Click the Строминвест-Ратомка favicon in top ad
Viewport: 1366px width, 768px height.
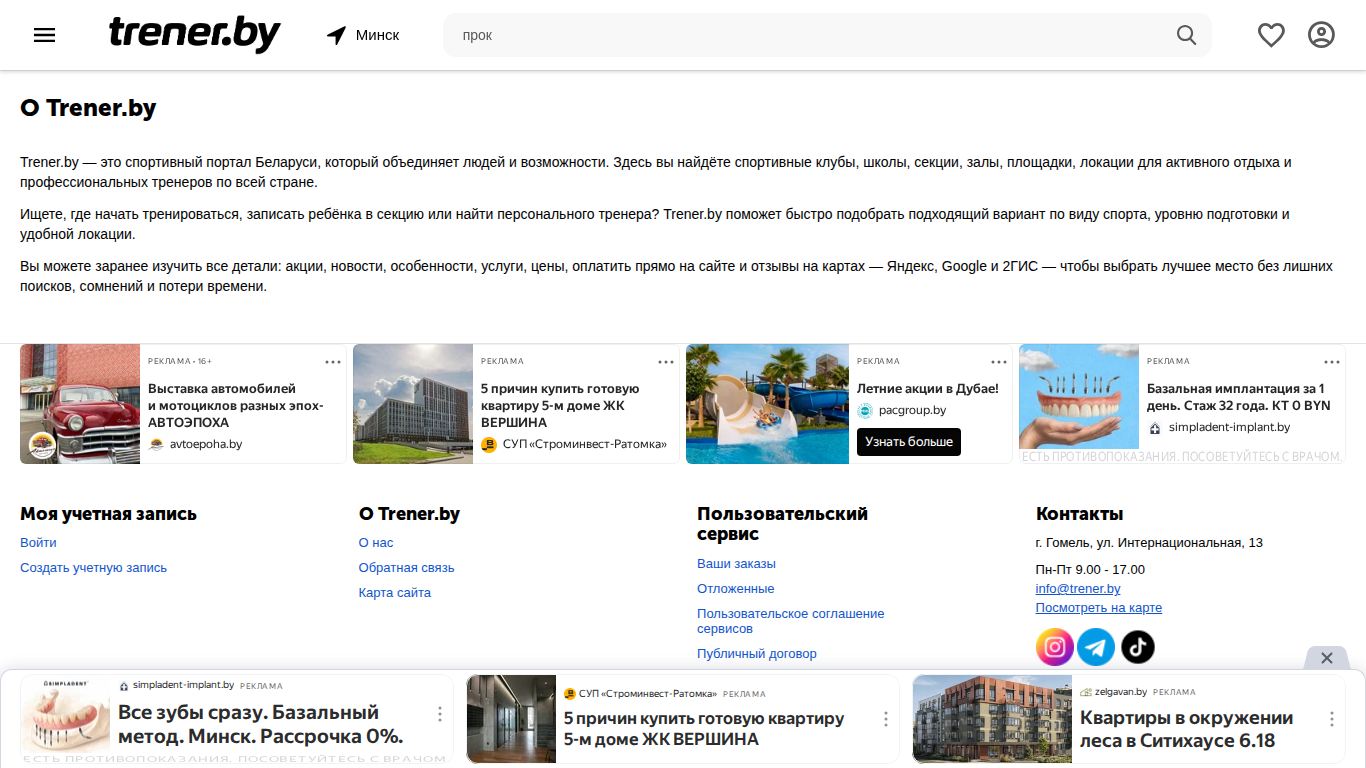coord(489,444)
